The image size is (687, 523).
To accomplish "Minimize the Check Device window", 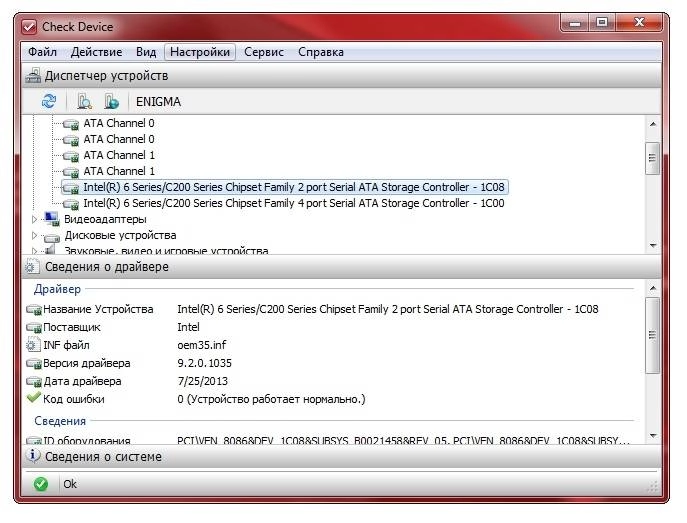I will point(574,23).
